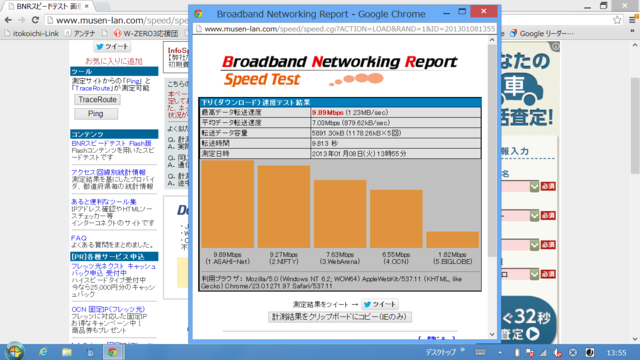Open the itokoichi-Link bookmark
Viewport: 640px width, 360px height.
coord(32,33)
